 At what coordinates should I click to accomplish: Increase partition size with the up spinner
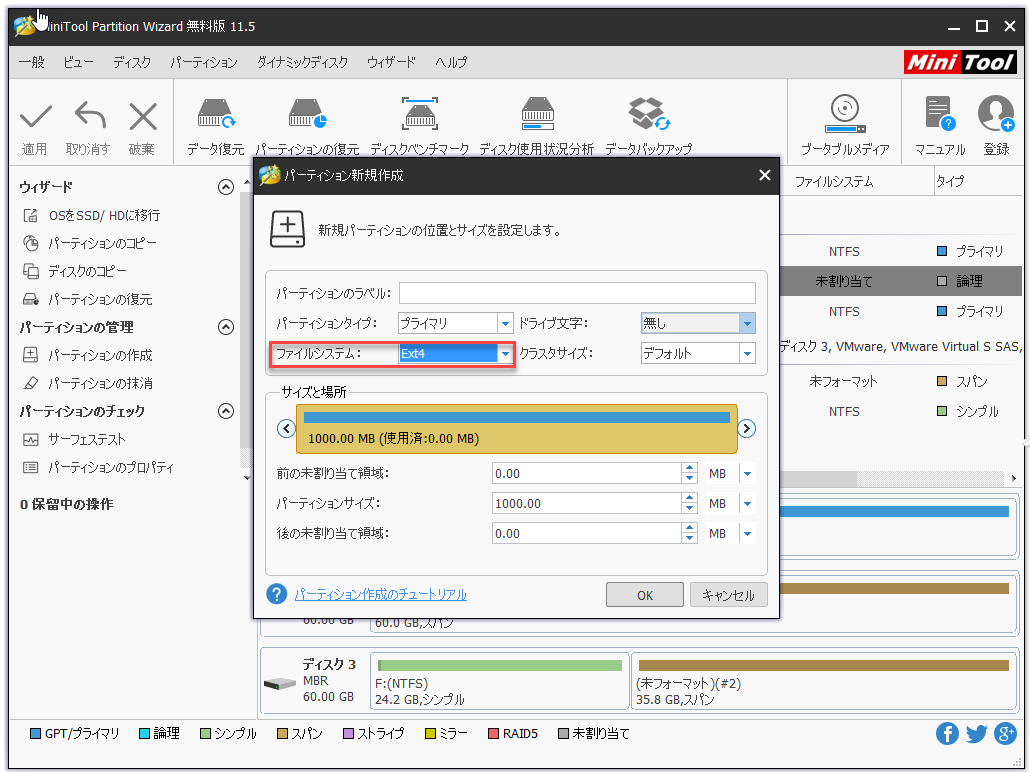tap(689, 499)
